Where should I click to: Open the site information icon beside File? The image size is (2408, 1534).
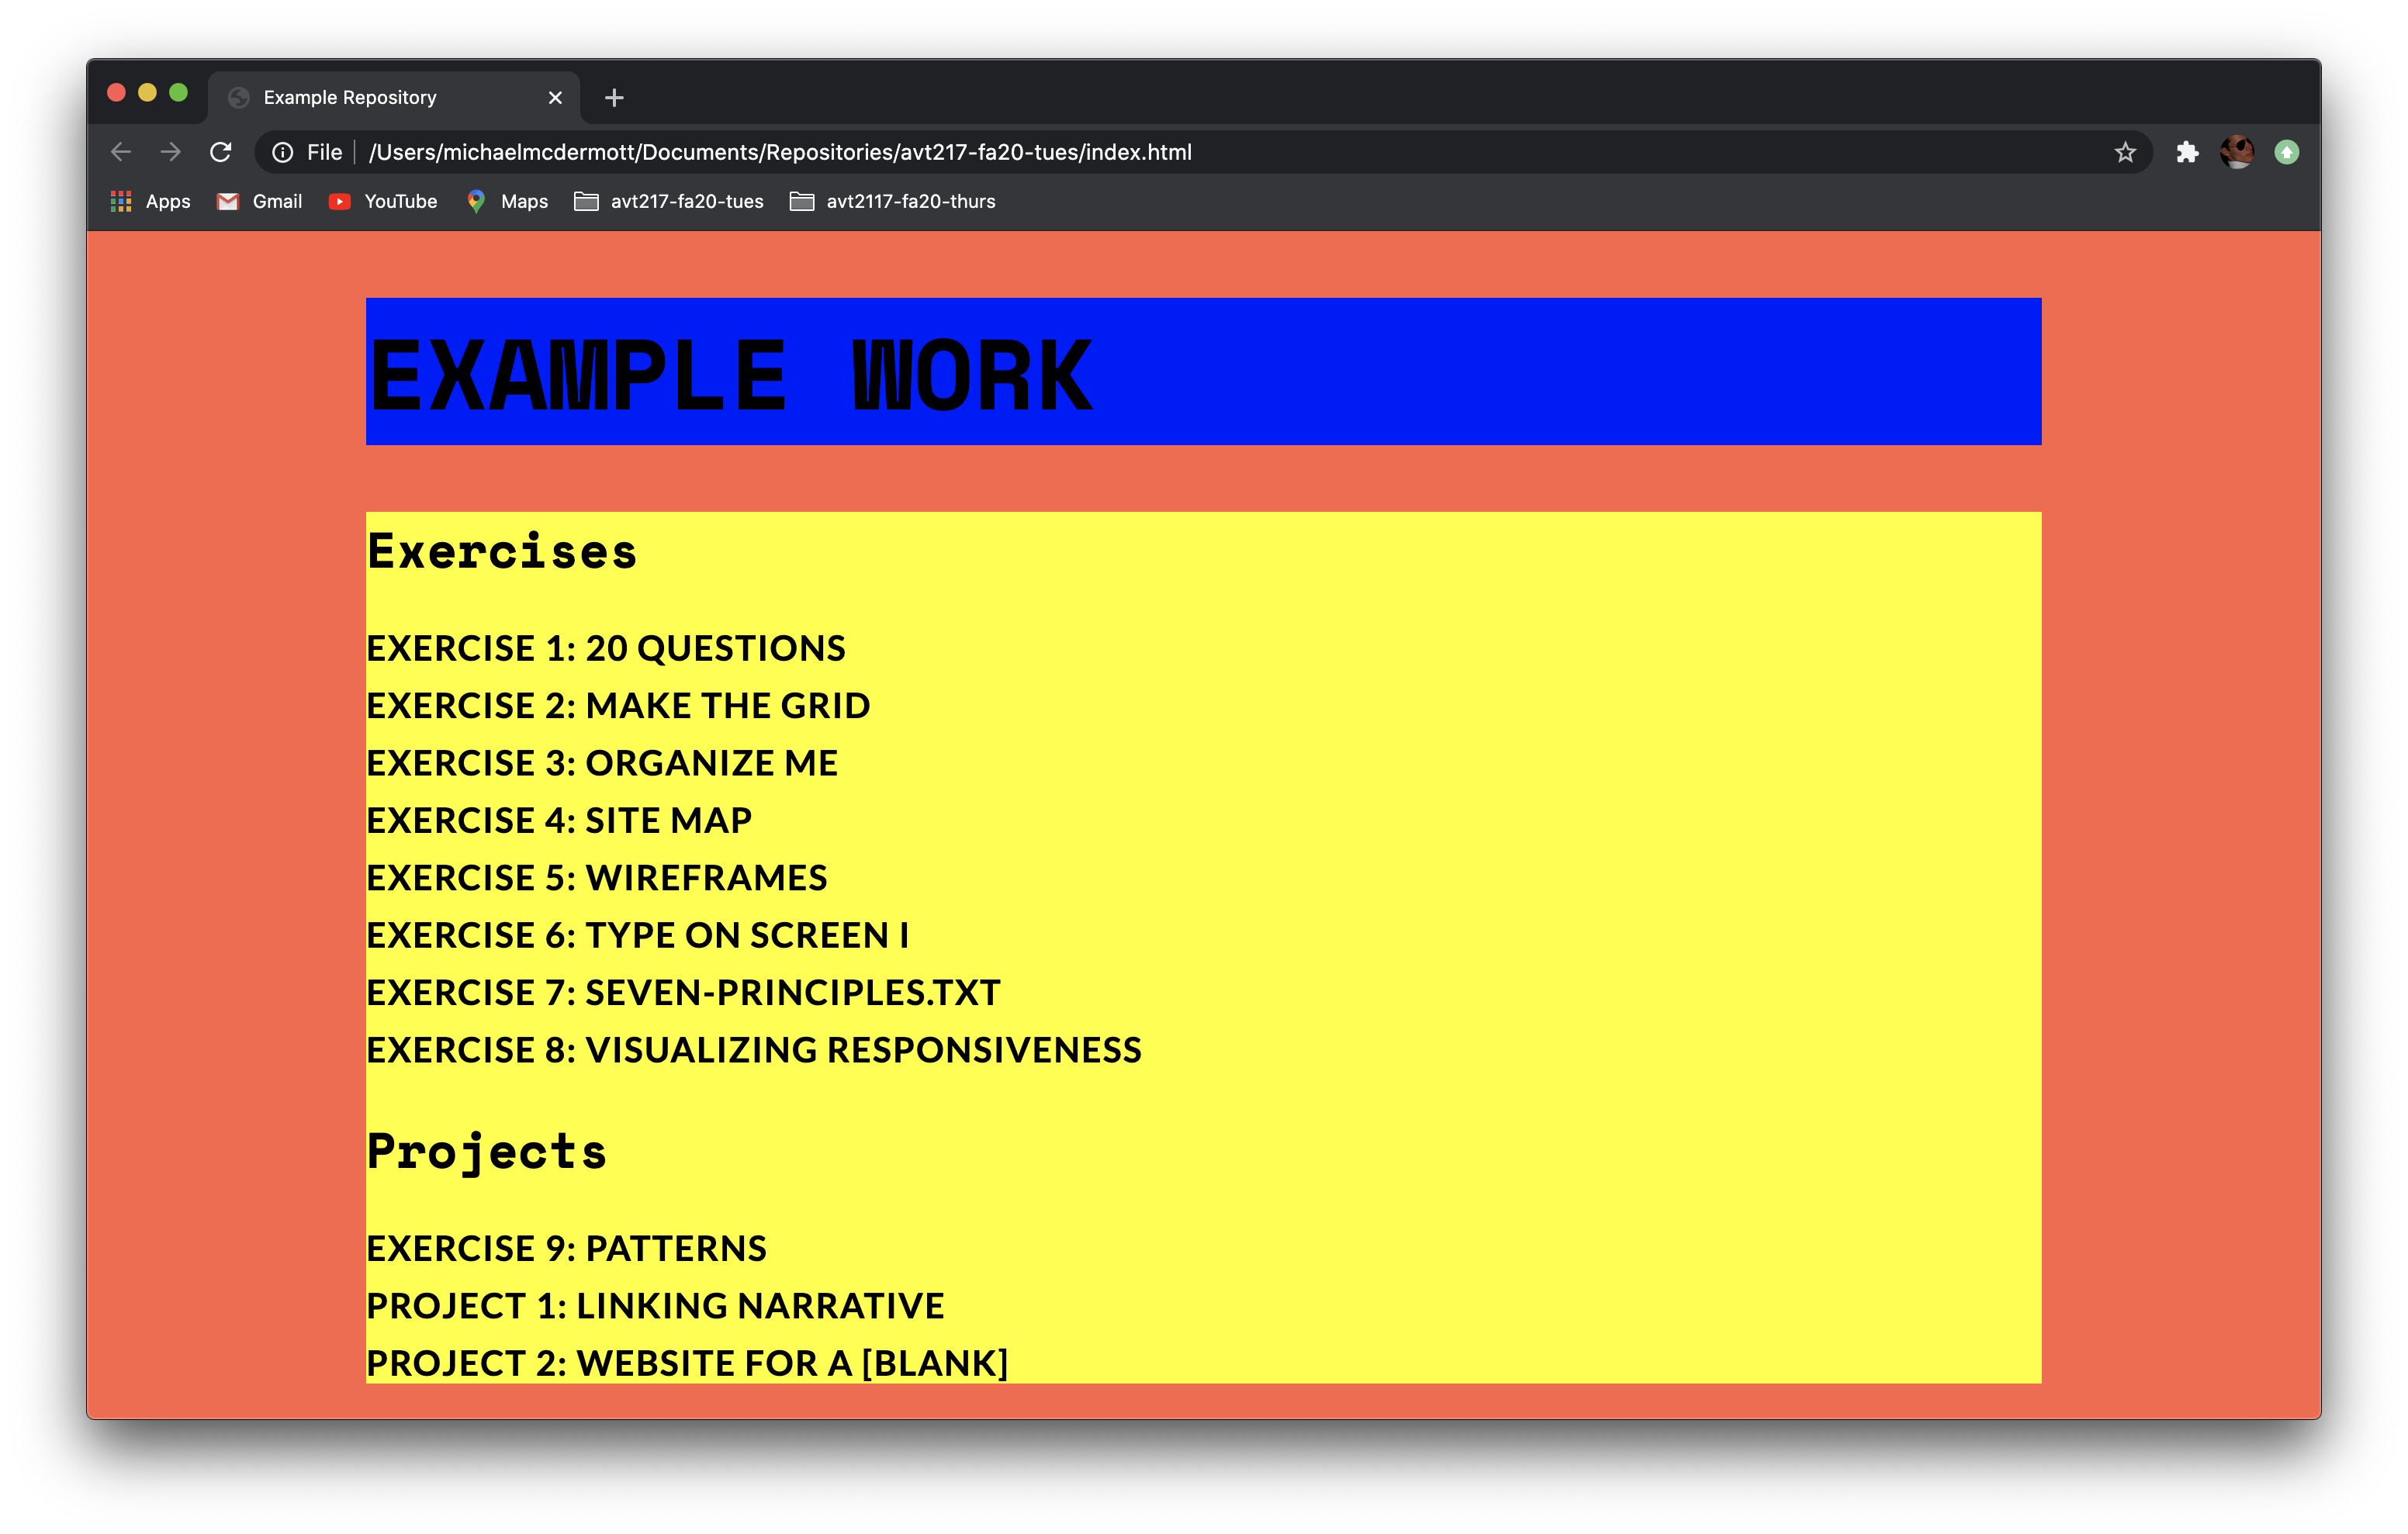[283, 152]
